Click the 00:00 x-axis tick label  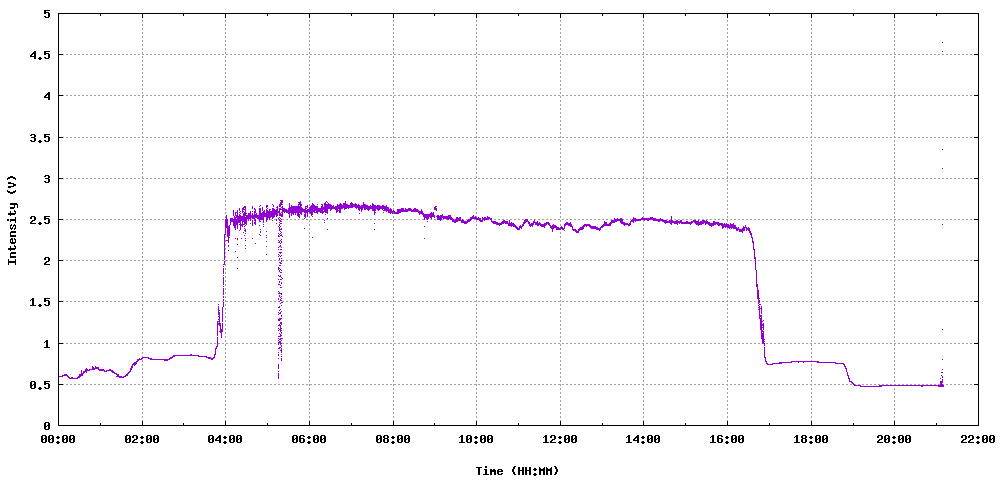click(x=59, y=439)
